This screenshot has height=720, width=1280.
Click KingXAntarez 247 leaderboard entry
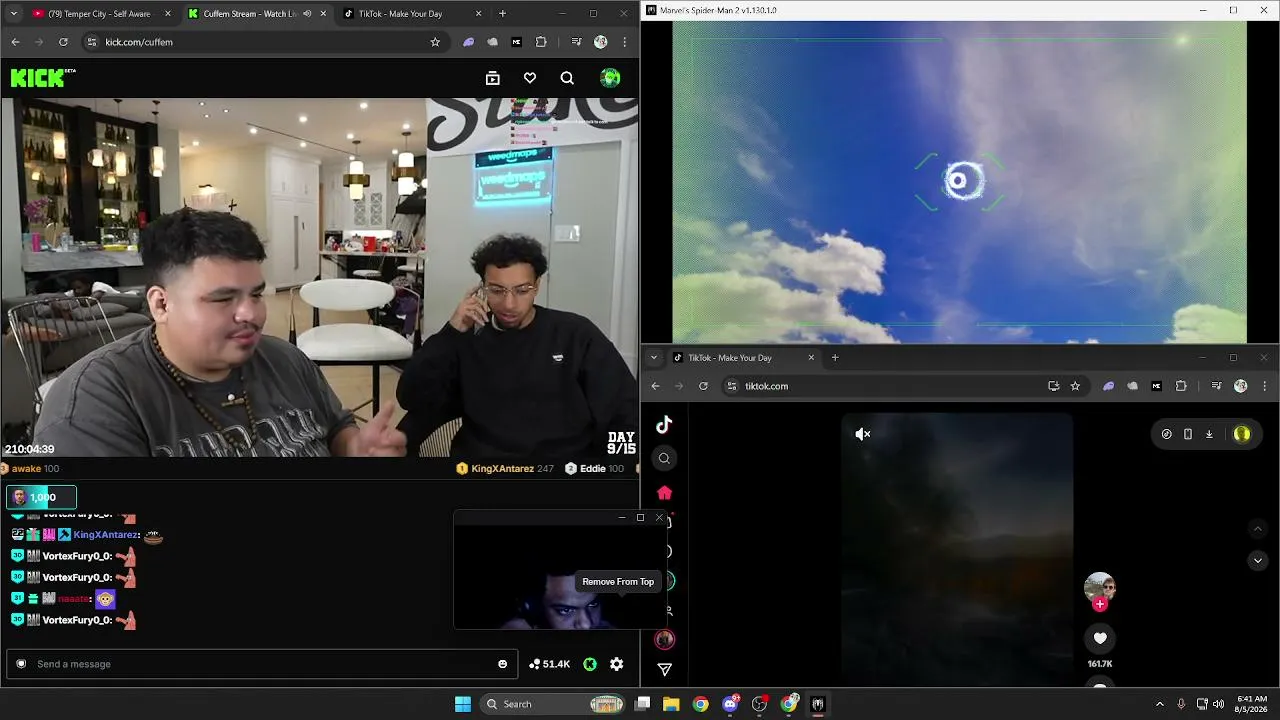point(505,468)
